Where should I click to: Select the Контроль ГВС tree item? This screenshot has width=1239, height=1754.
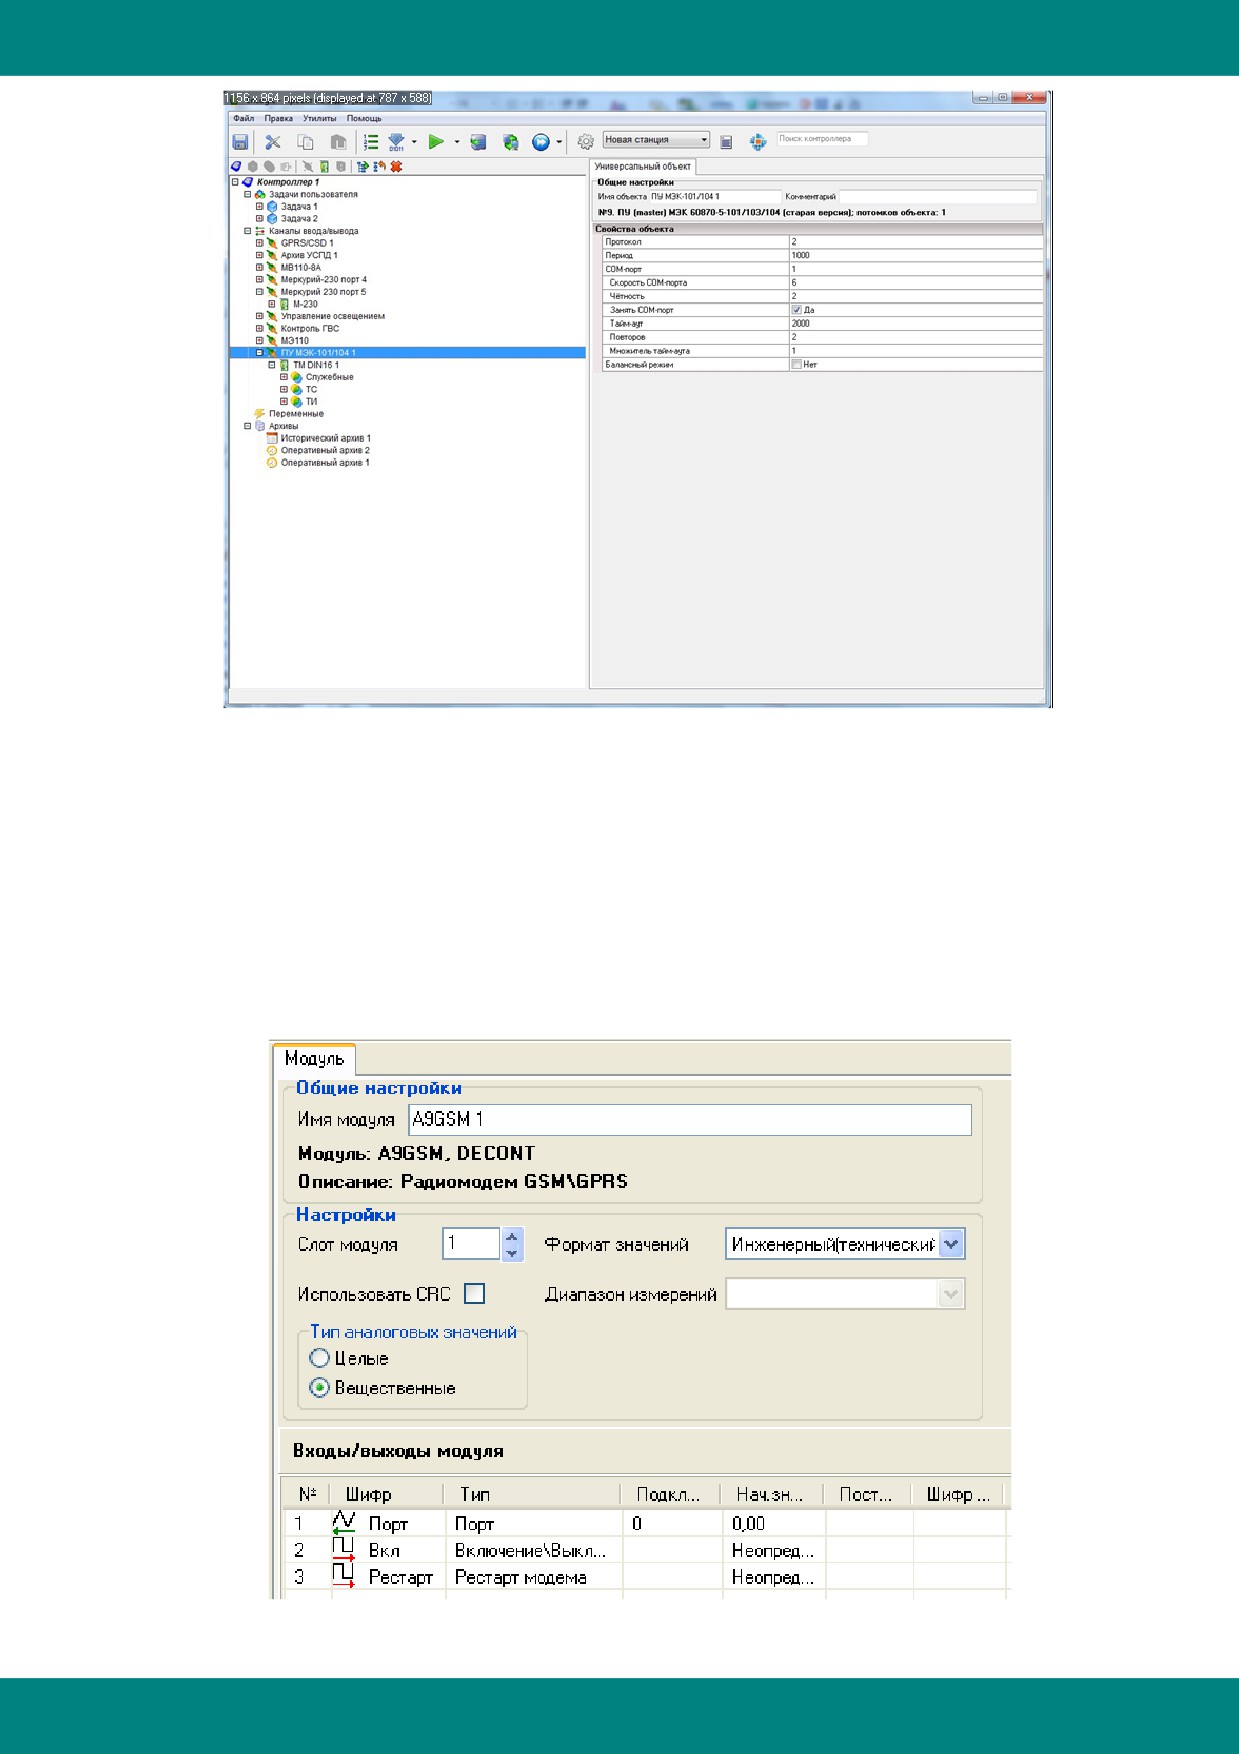310,328
